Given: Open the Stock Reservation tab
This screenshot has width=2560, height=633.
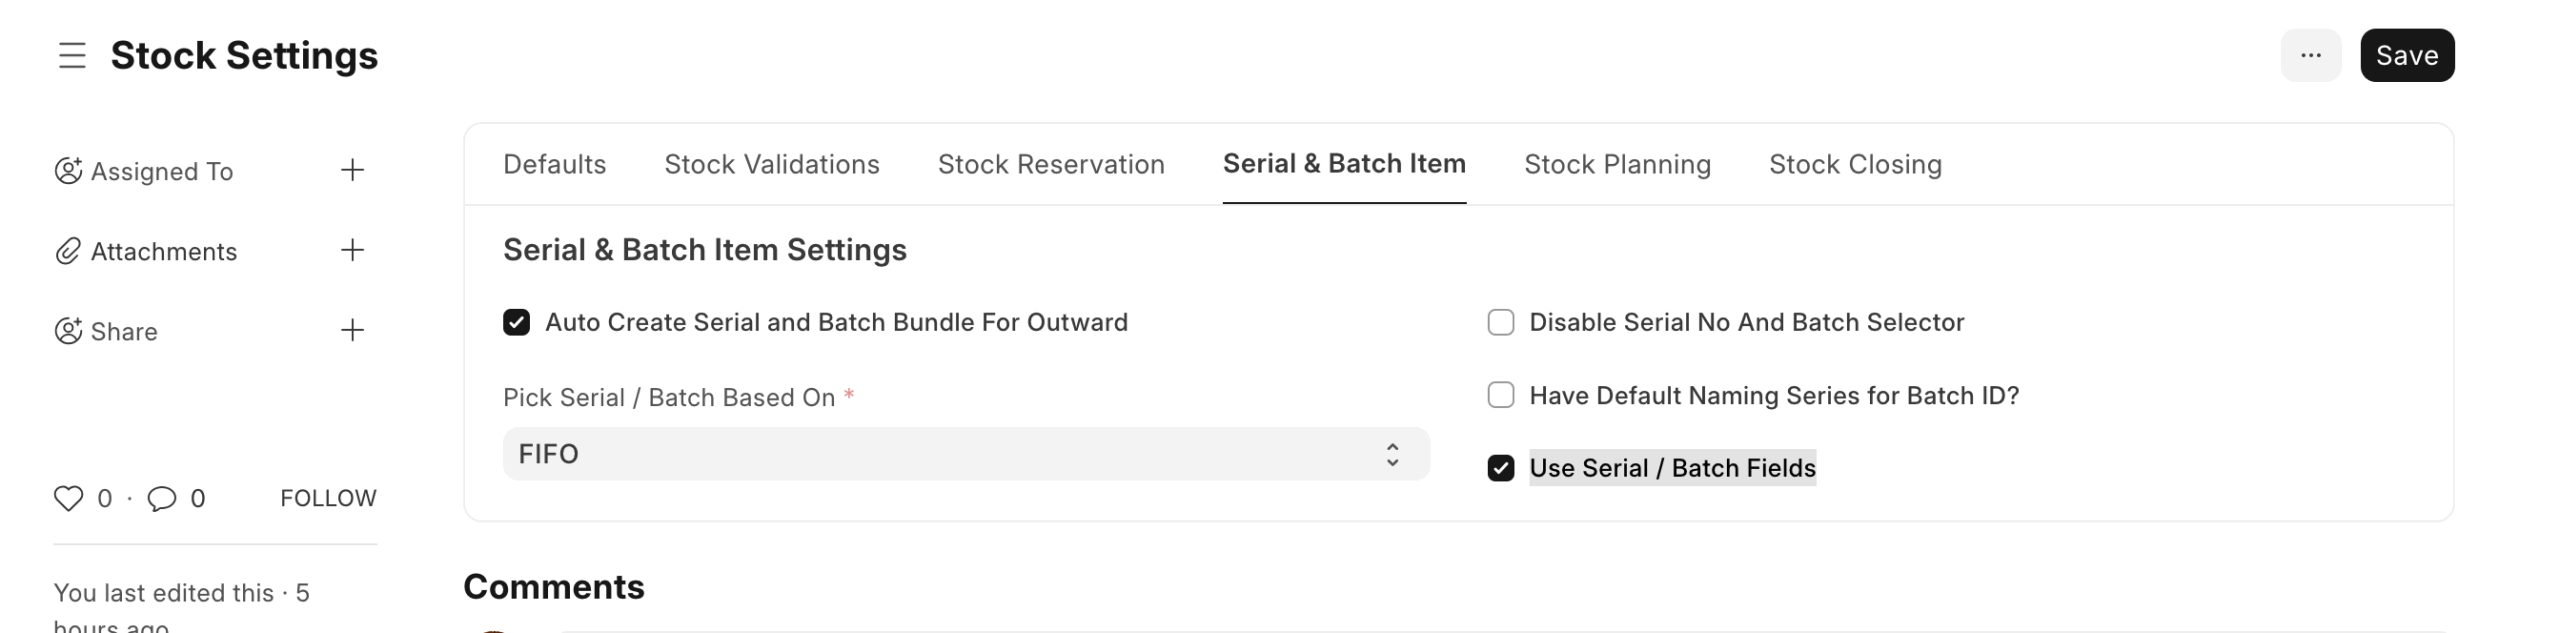Looking at the screenshot, I should pos(1051,164).
